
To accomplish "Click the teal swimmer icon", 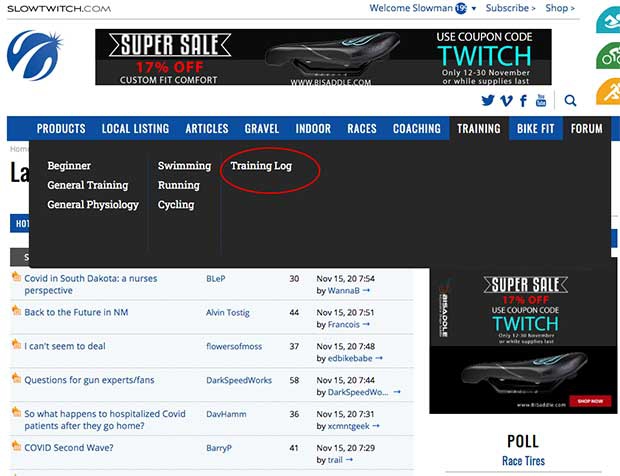I will (x=608, y=22).
